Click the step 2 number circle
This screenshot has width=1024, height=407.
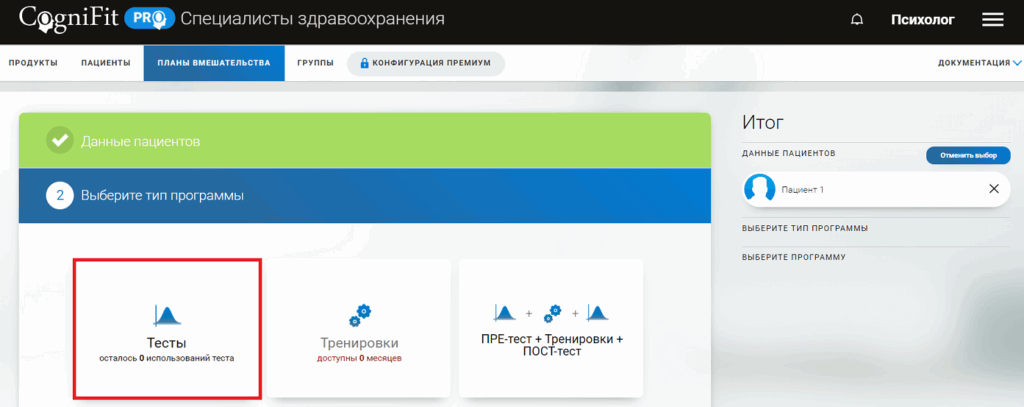[60, 196]
